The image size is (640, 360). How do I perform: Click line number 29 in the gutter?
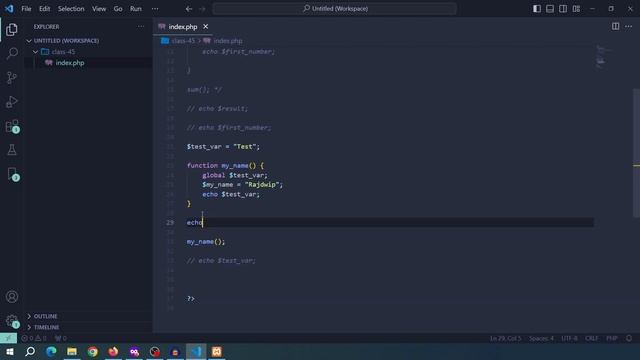coord(170,222)
